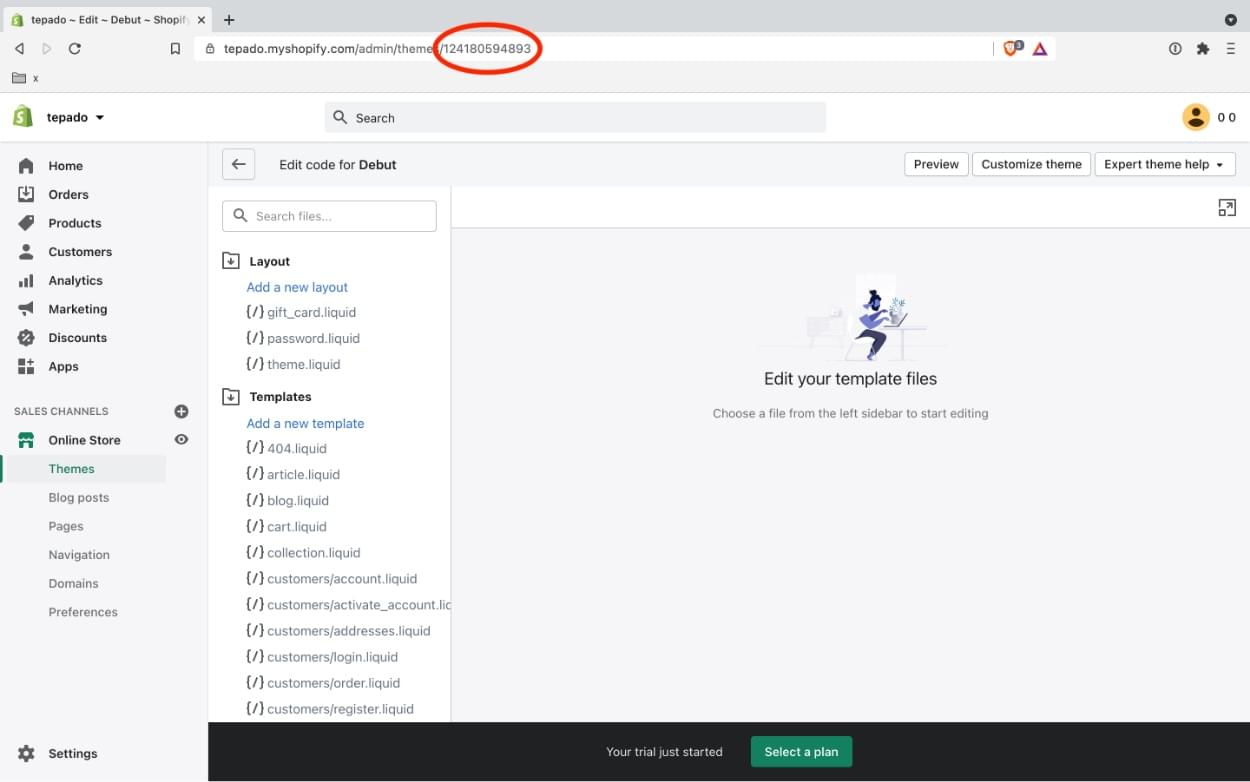The height and width of the screenshot is (782, 1250).
Task: Open the Discounts section icon
Action: pyautogui.click(x=28, y=337)
